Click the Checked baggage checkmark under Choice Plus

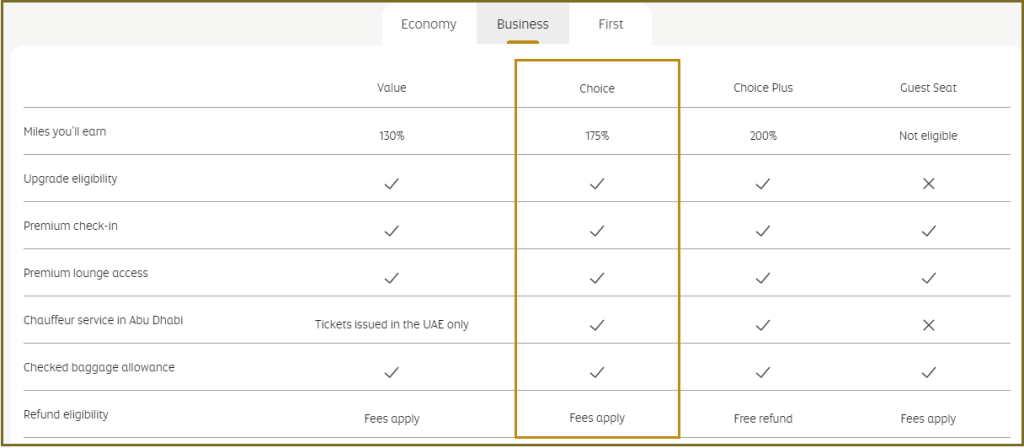click(763, 372)
